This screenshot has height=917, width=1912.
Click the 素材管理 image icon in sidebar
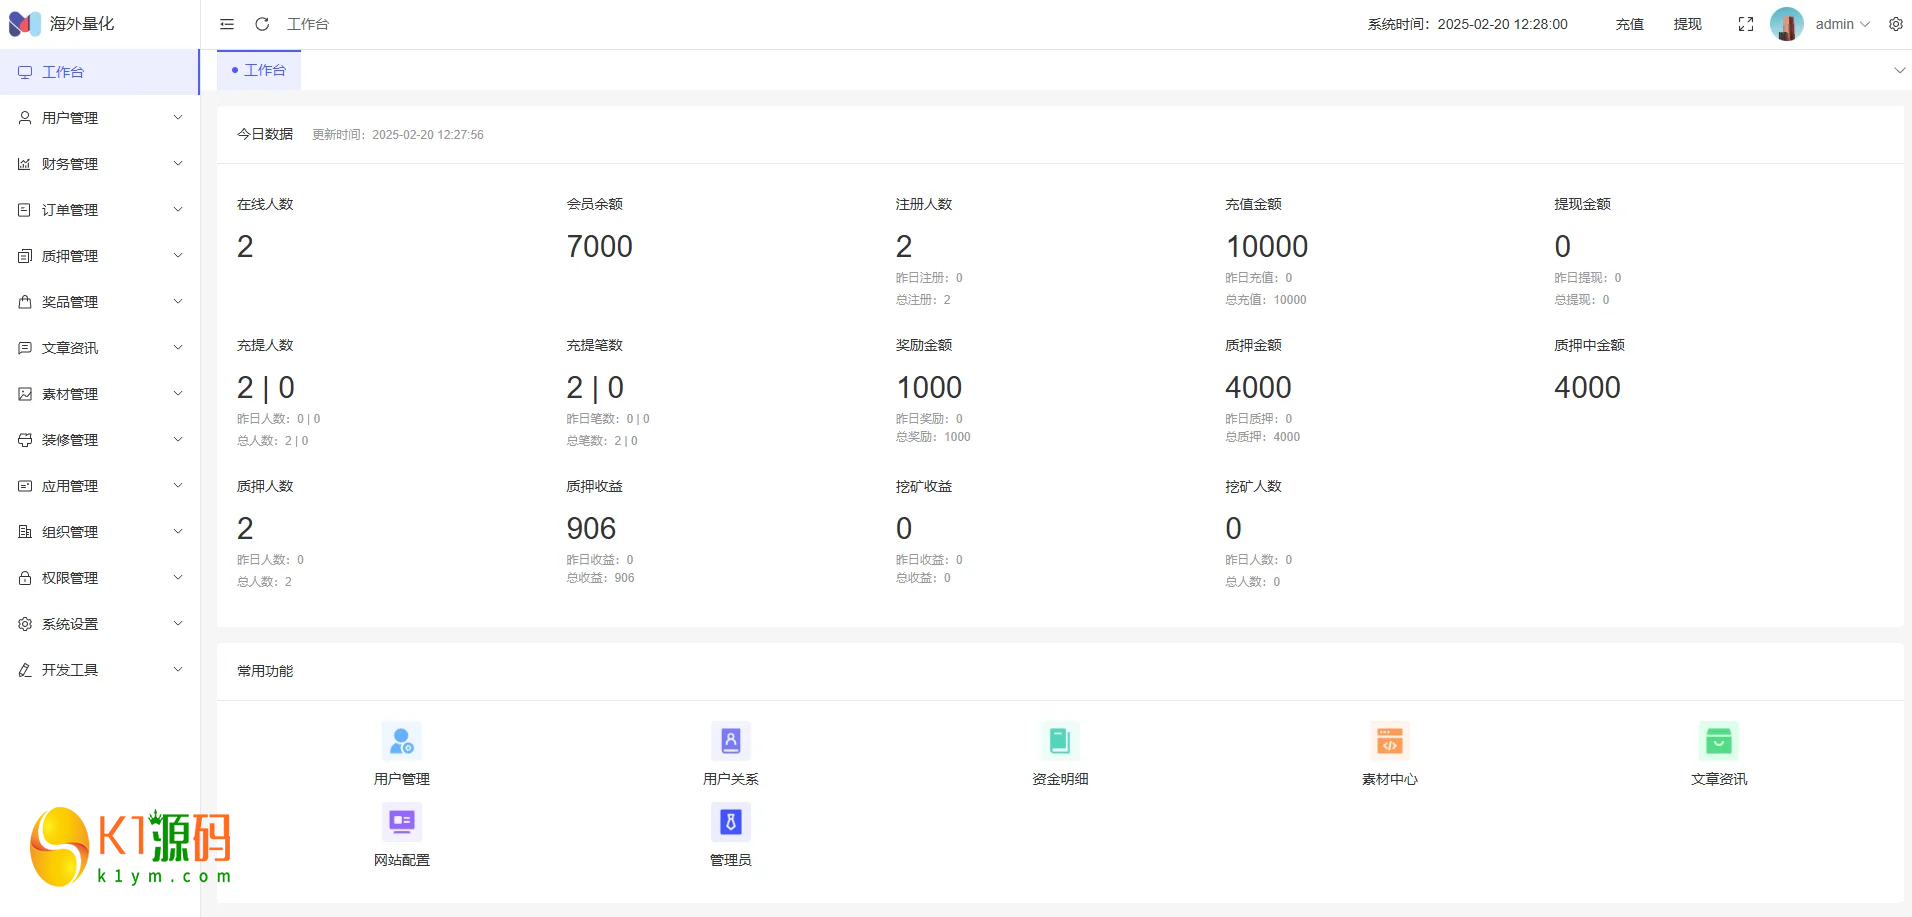25,394
